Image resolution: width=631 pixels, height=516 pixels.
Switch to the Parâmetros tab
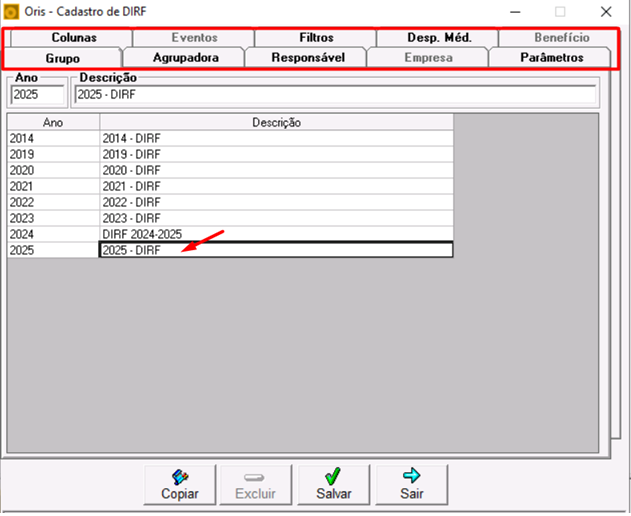(x=551, y=58)
